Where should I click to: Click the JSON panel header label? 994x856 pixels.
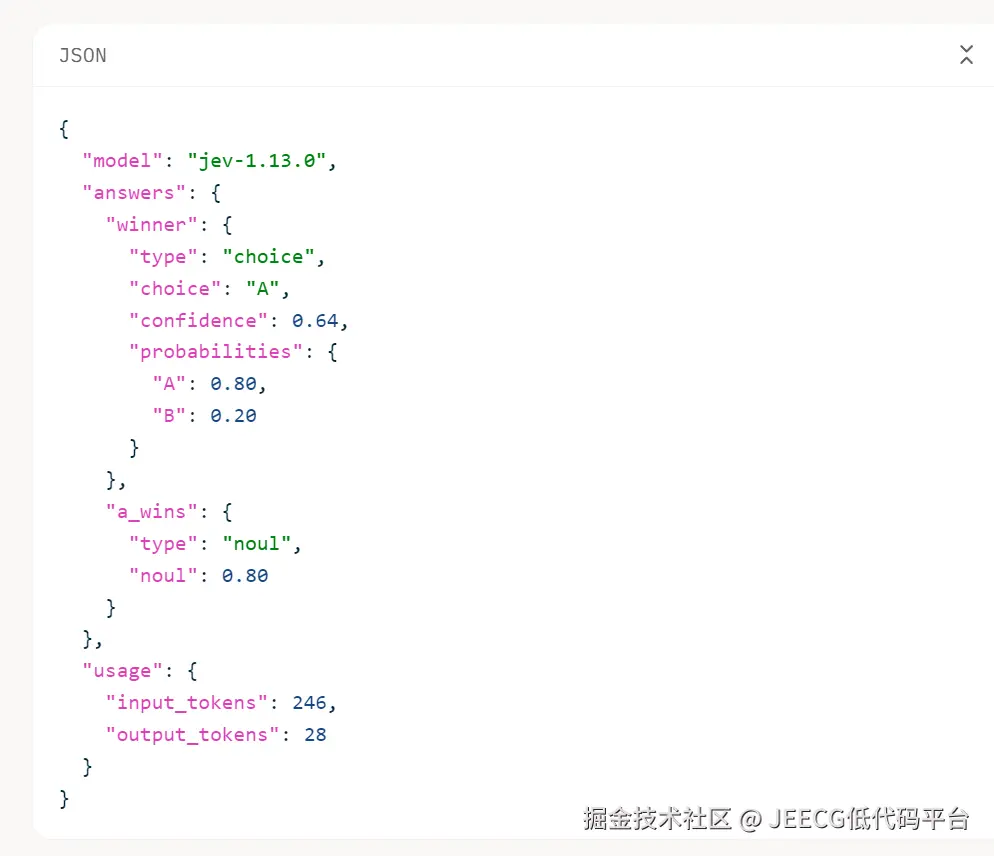coord(83,56)
